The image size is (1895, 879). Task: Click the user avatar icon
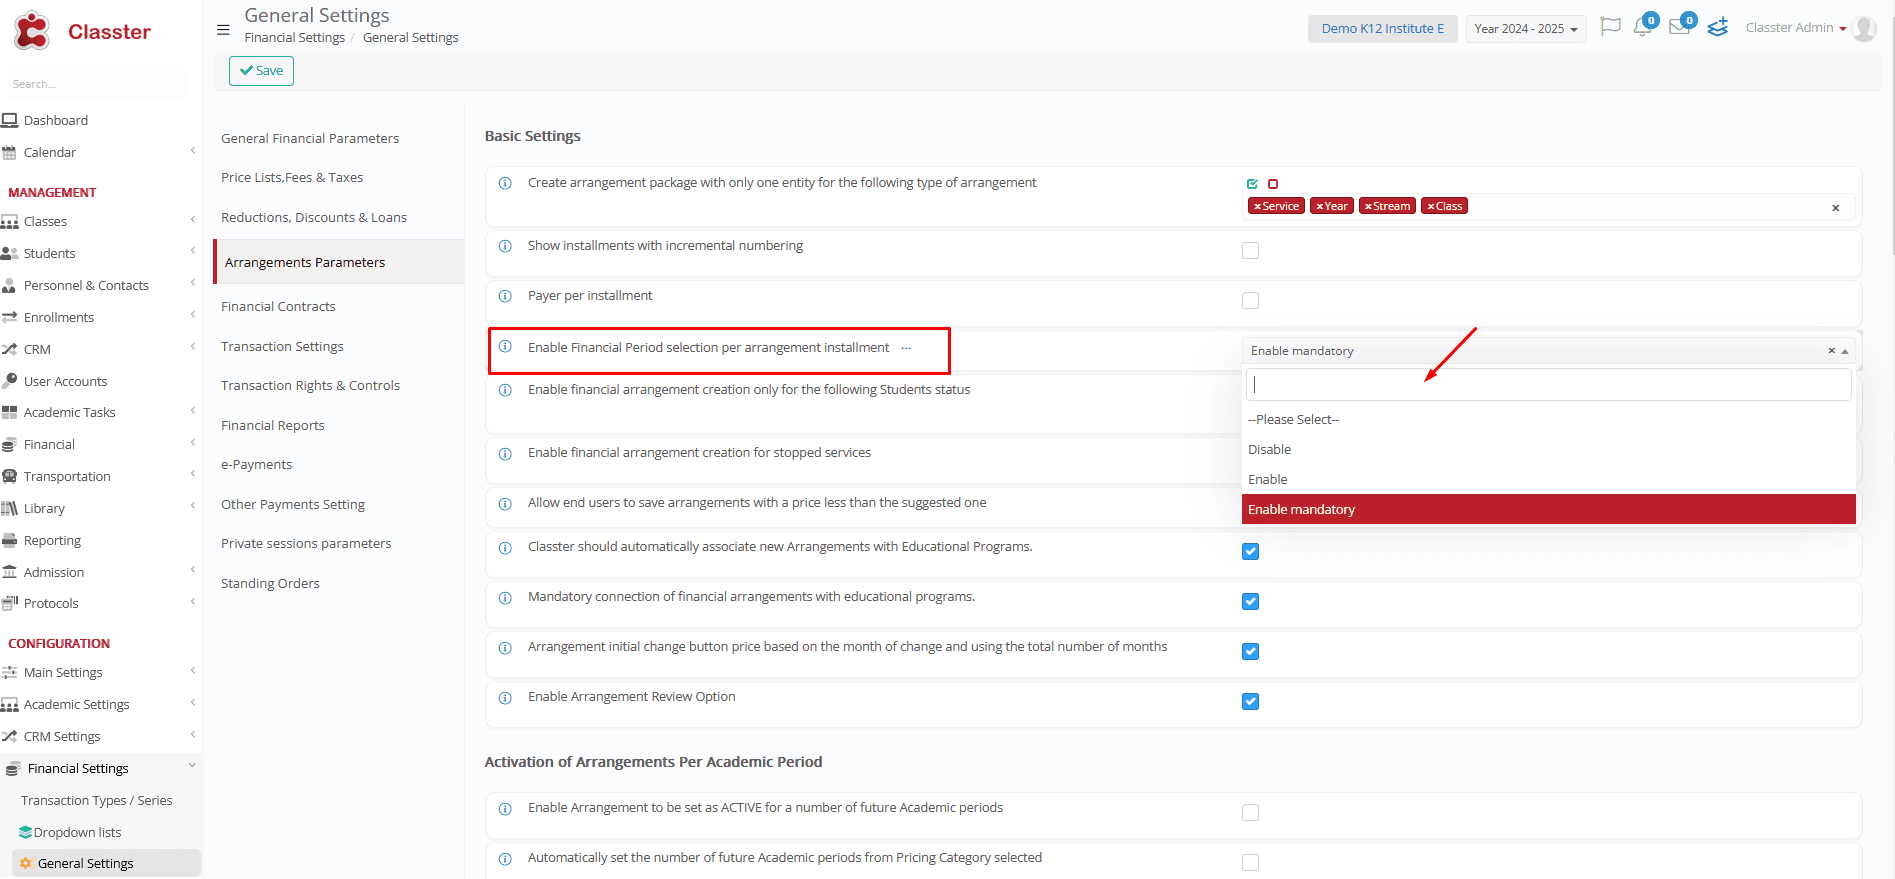tap(1864, 28)
